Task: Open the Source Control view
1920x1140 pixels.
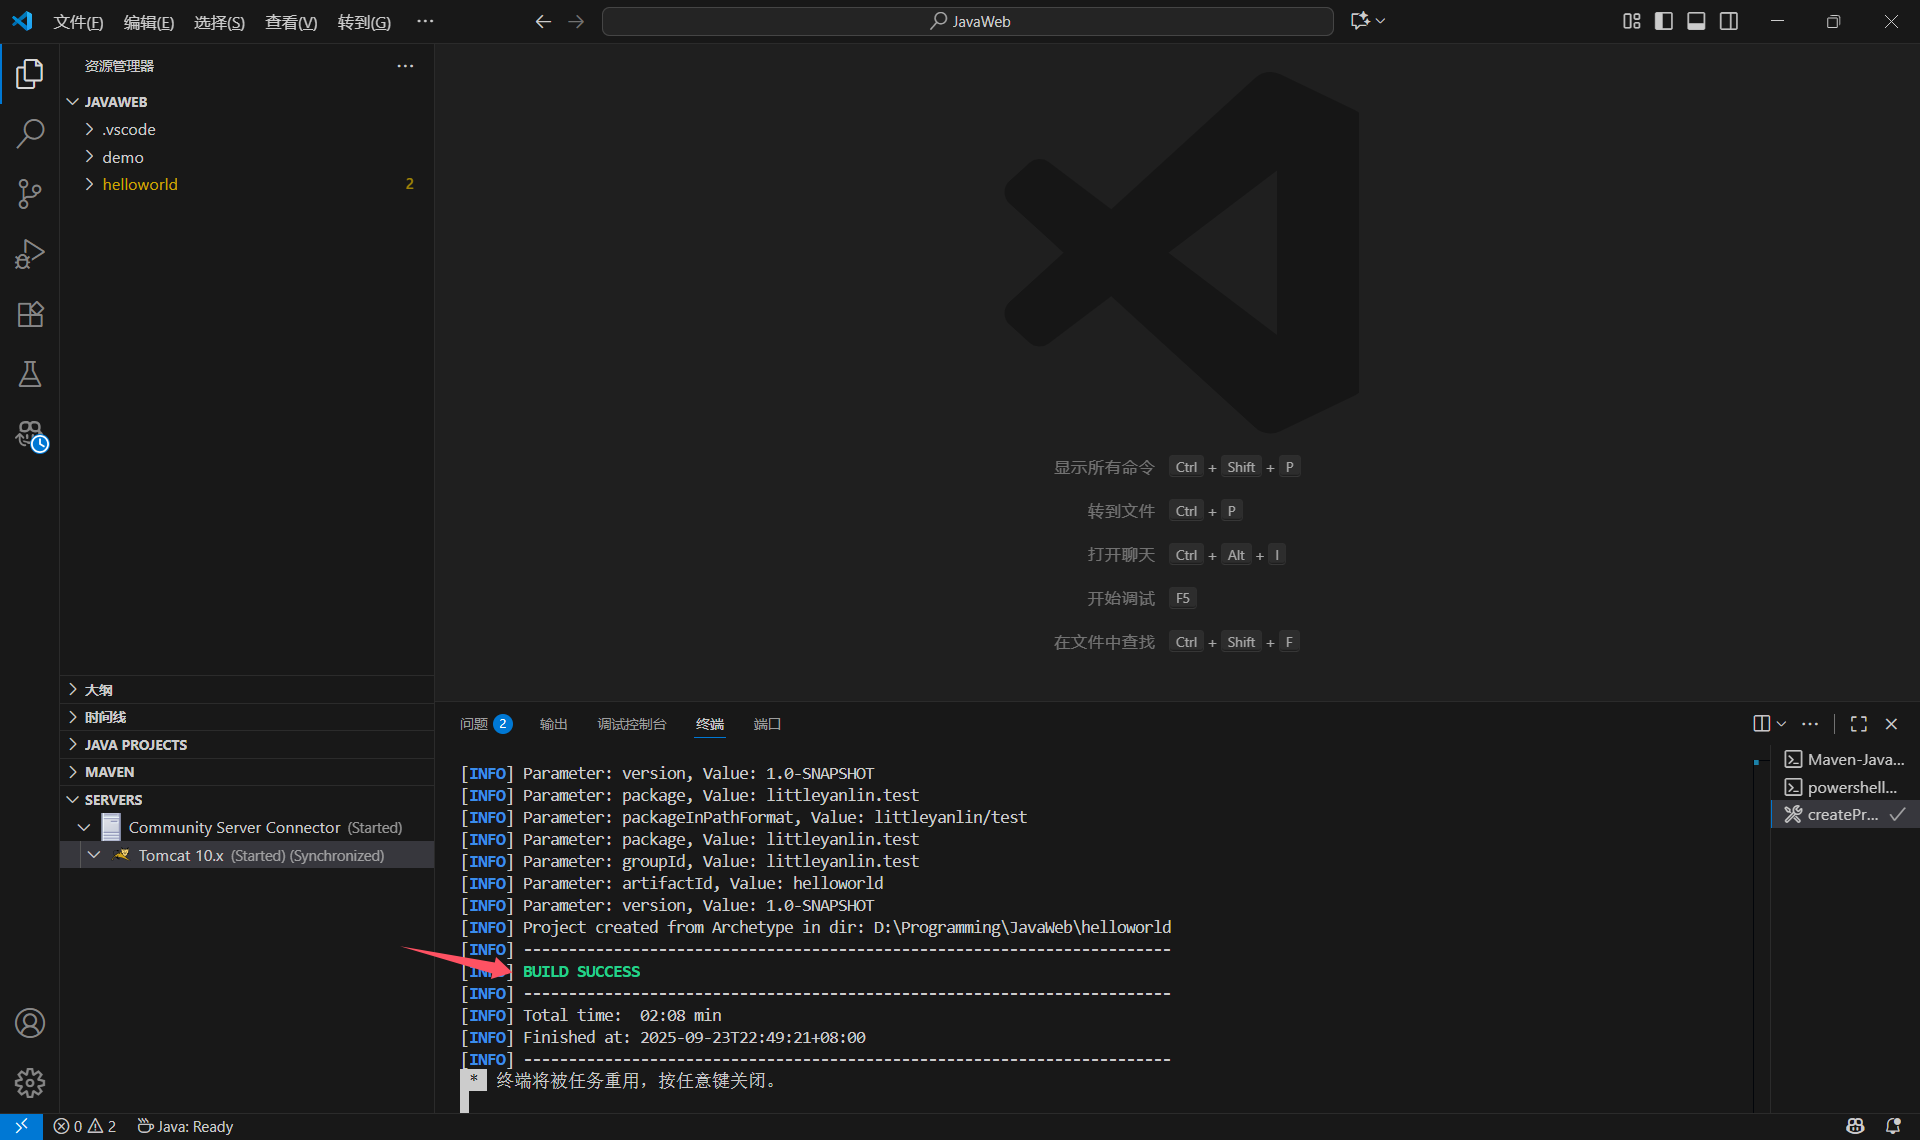Action: coord(30,193)
